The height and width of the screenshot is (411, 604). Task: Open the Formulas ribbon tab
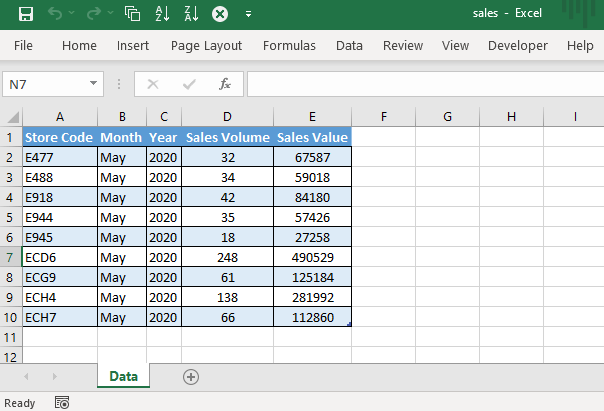[x=289, y=46]
